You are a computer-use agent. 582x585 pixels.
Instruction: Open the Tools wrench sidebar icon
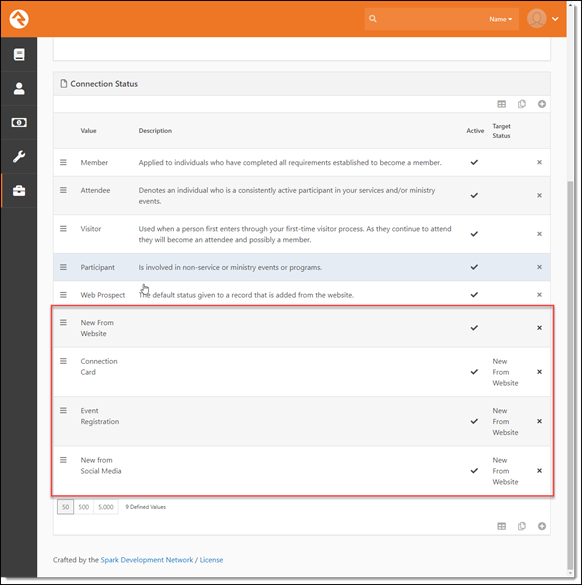(19, 156)
